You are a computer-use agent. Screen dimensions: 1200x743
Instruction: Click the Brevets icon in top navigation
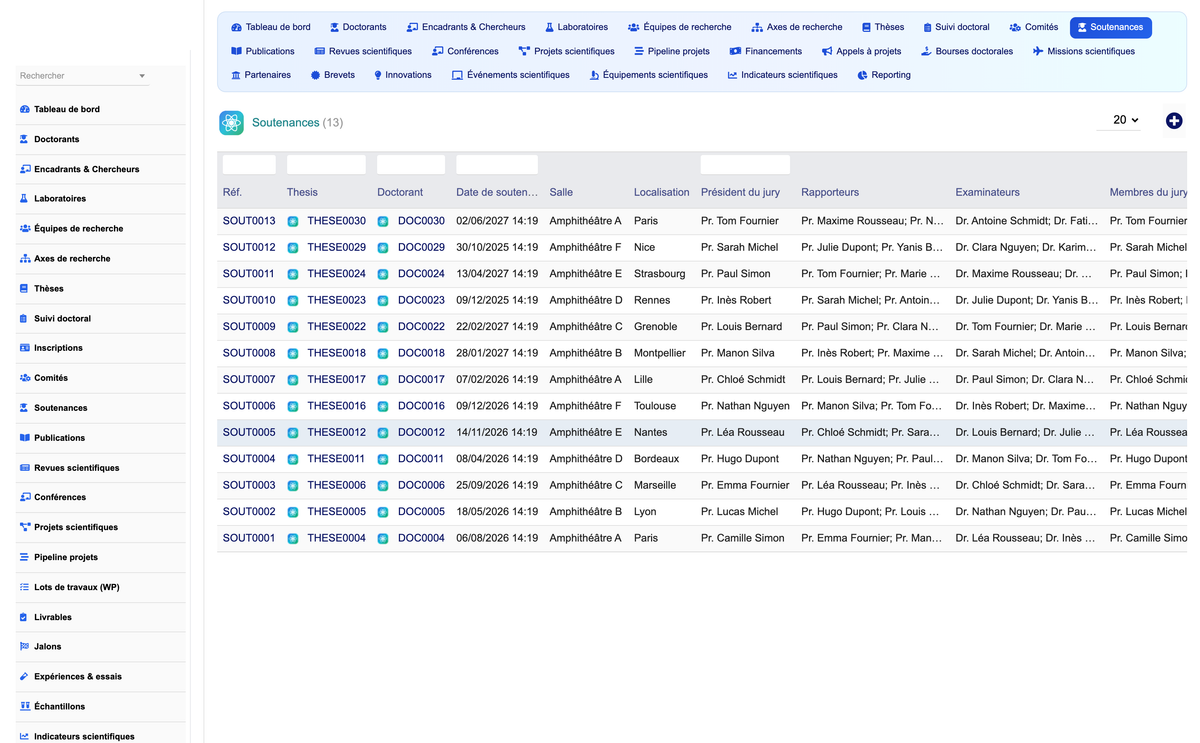pyautogui.click(x=315, y=75)
